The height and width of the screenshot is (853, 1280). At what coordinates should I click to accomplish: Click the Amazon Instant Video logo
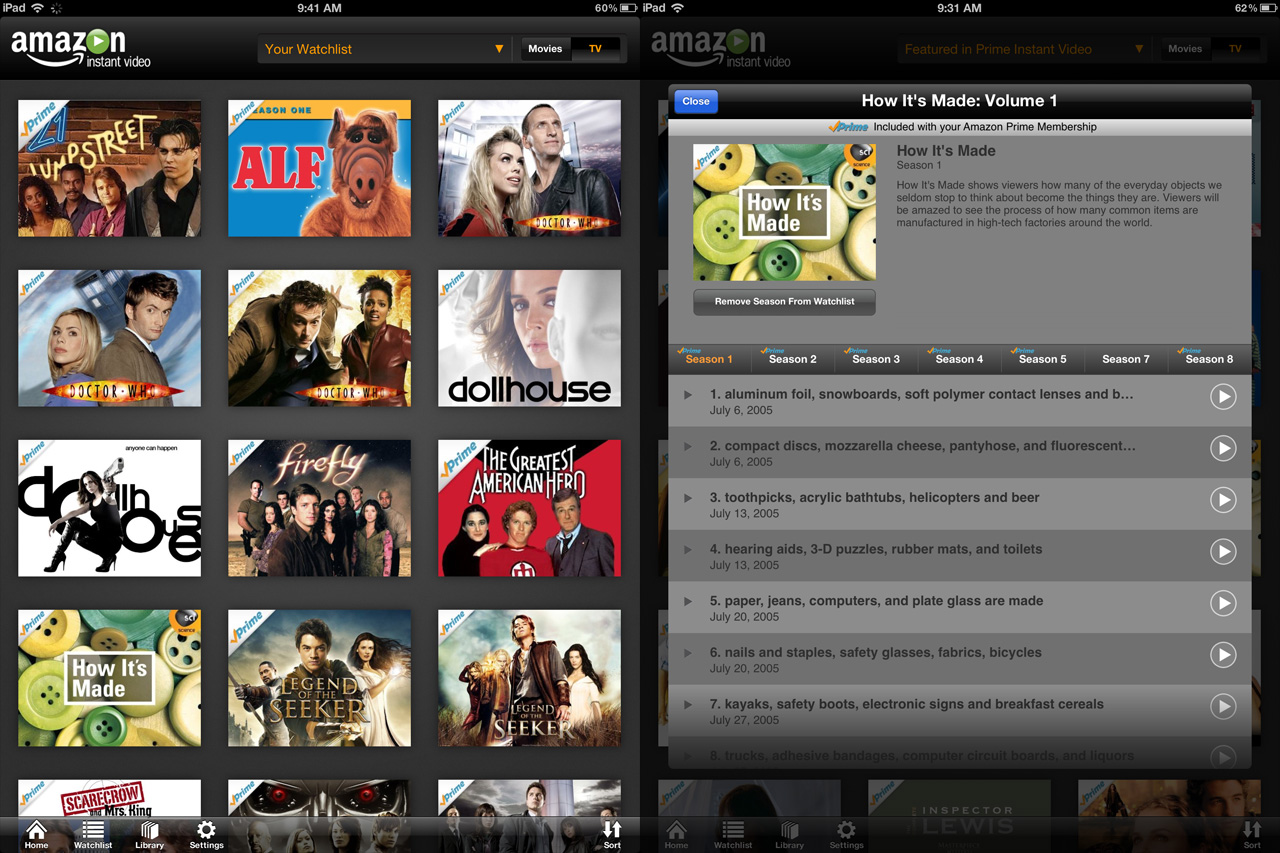pos(80,47)
